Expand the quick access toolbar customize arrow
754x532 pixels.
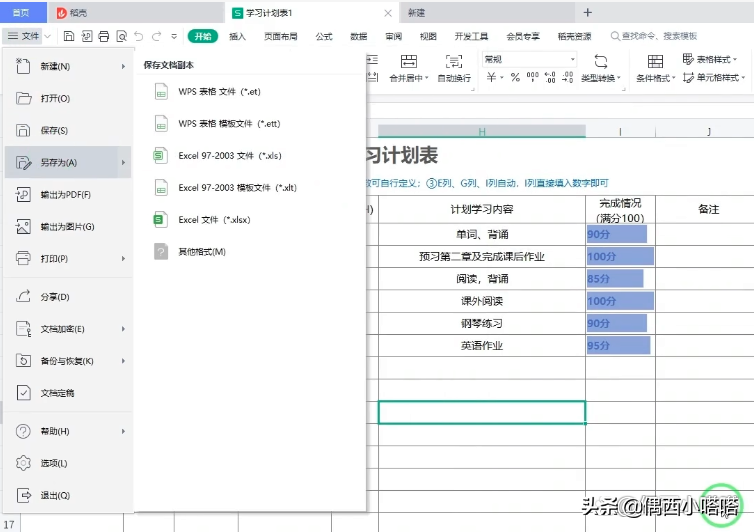[174, 36]
